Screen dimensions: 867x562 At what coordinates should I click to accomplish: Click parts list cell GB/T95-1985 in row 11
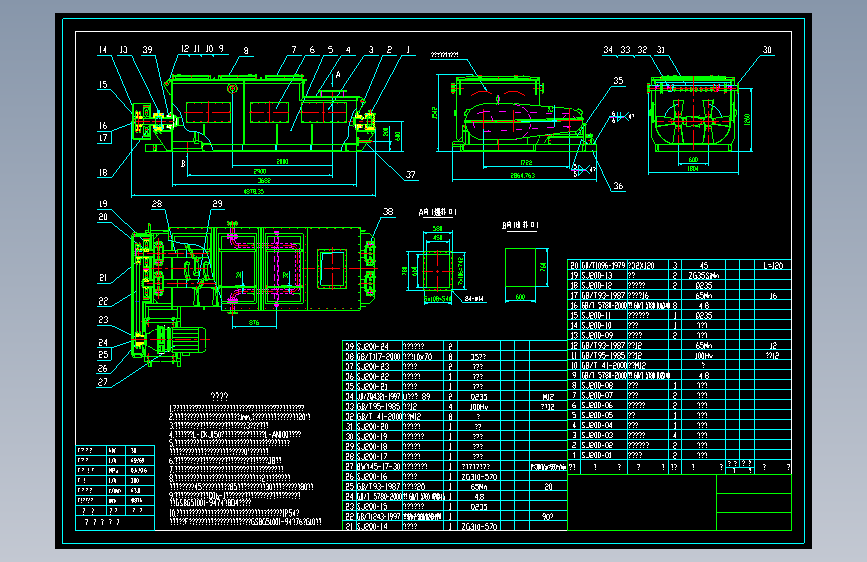603,356
